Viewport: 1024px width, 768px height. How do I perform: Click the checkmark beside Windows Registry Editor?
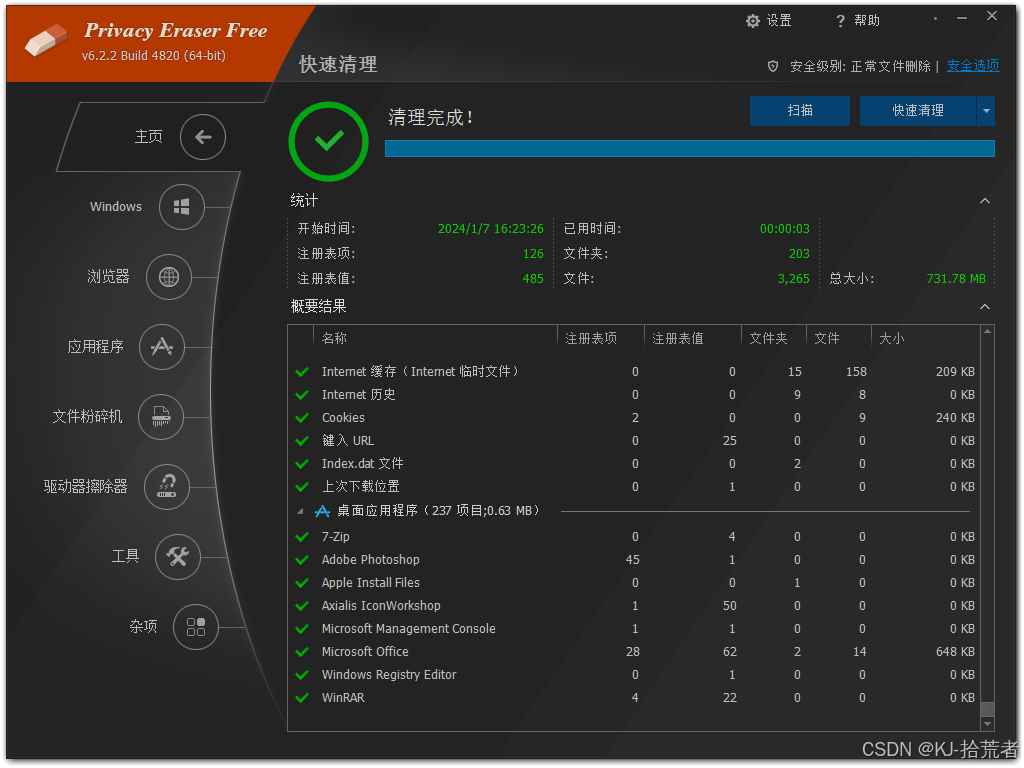point(302,675)
